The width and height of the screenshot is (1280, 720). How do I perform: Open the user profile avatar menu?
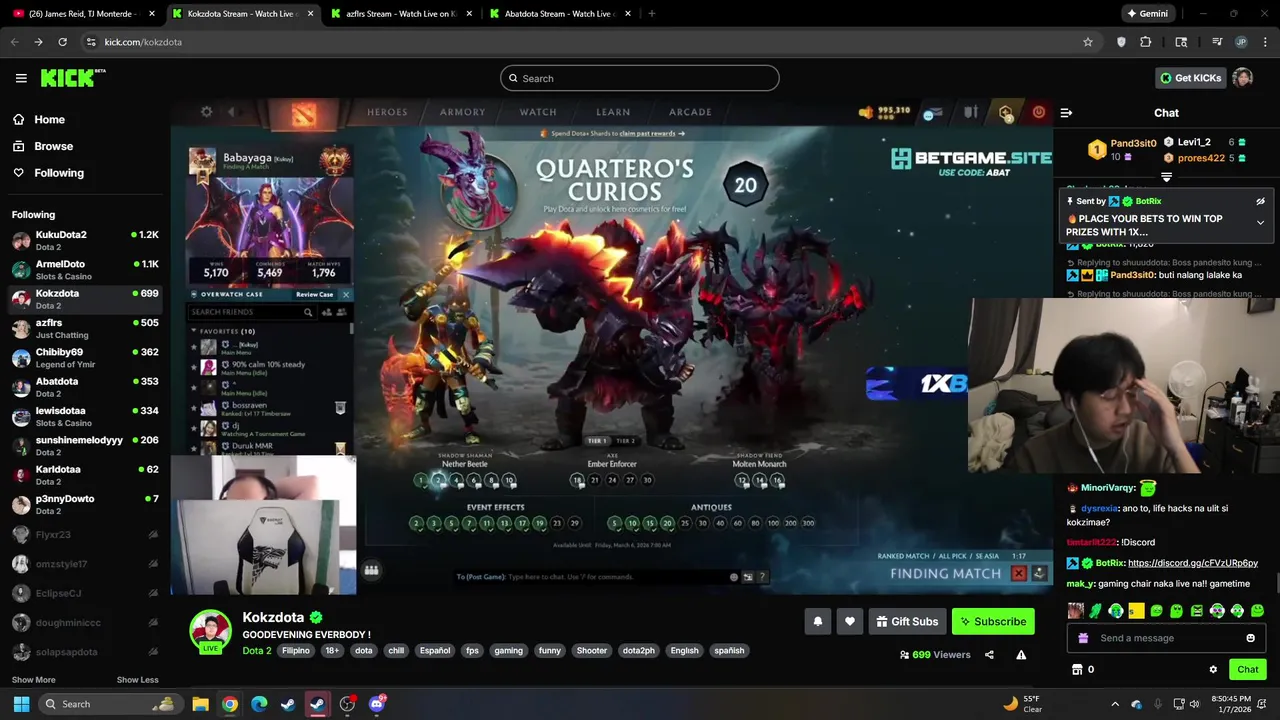(1242, 78)
